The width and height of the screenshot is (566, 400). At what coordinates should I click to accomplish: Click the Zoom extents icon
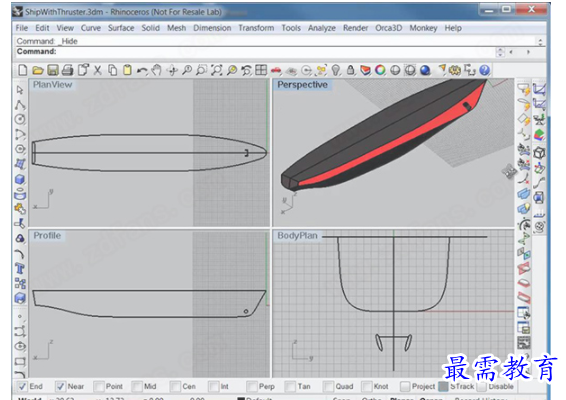coord(217,70)
